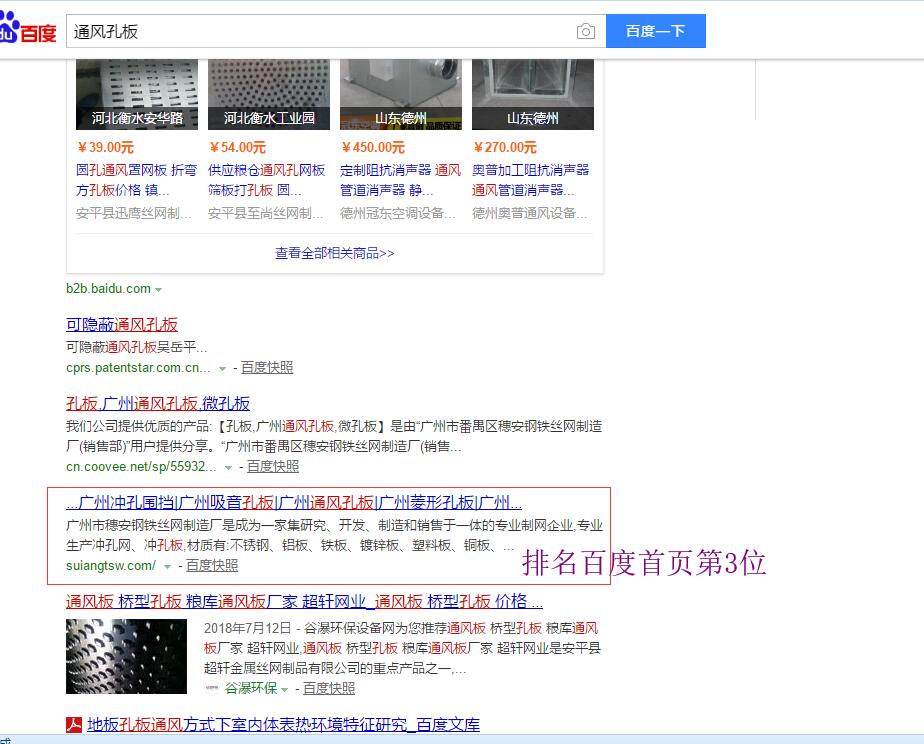Open the 可隐蔽通风孔板 result title

coord(122,325)
